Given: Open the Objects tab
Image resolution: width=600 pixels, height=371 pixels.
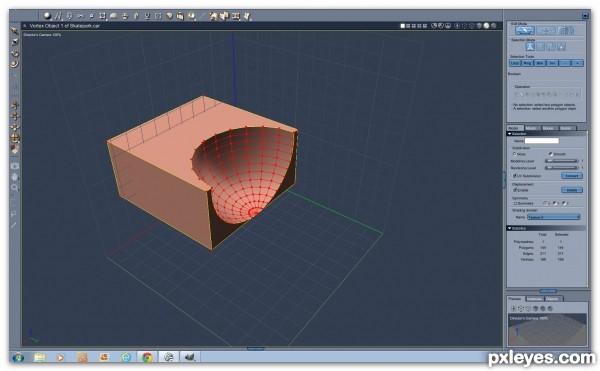Looking at the screenshot, I should [x=553, y=299].
